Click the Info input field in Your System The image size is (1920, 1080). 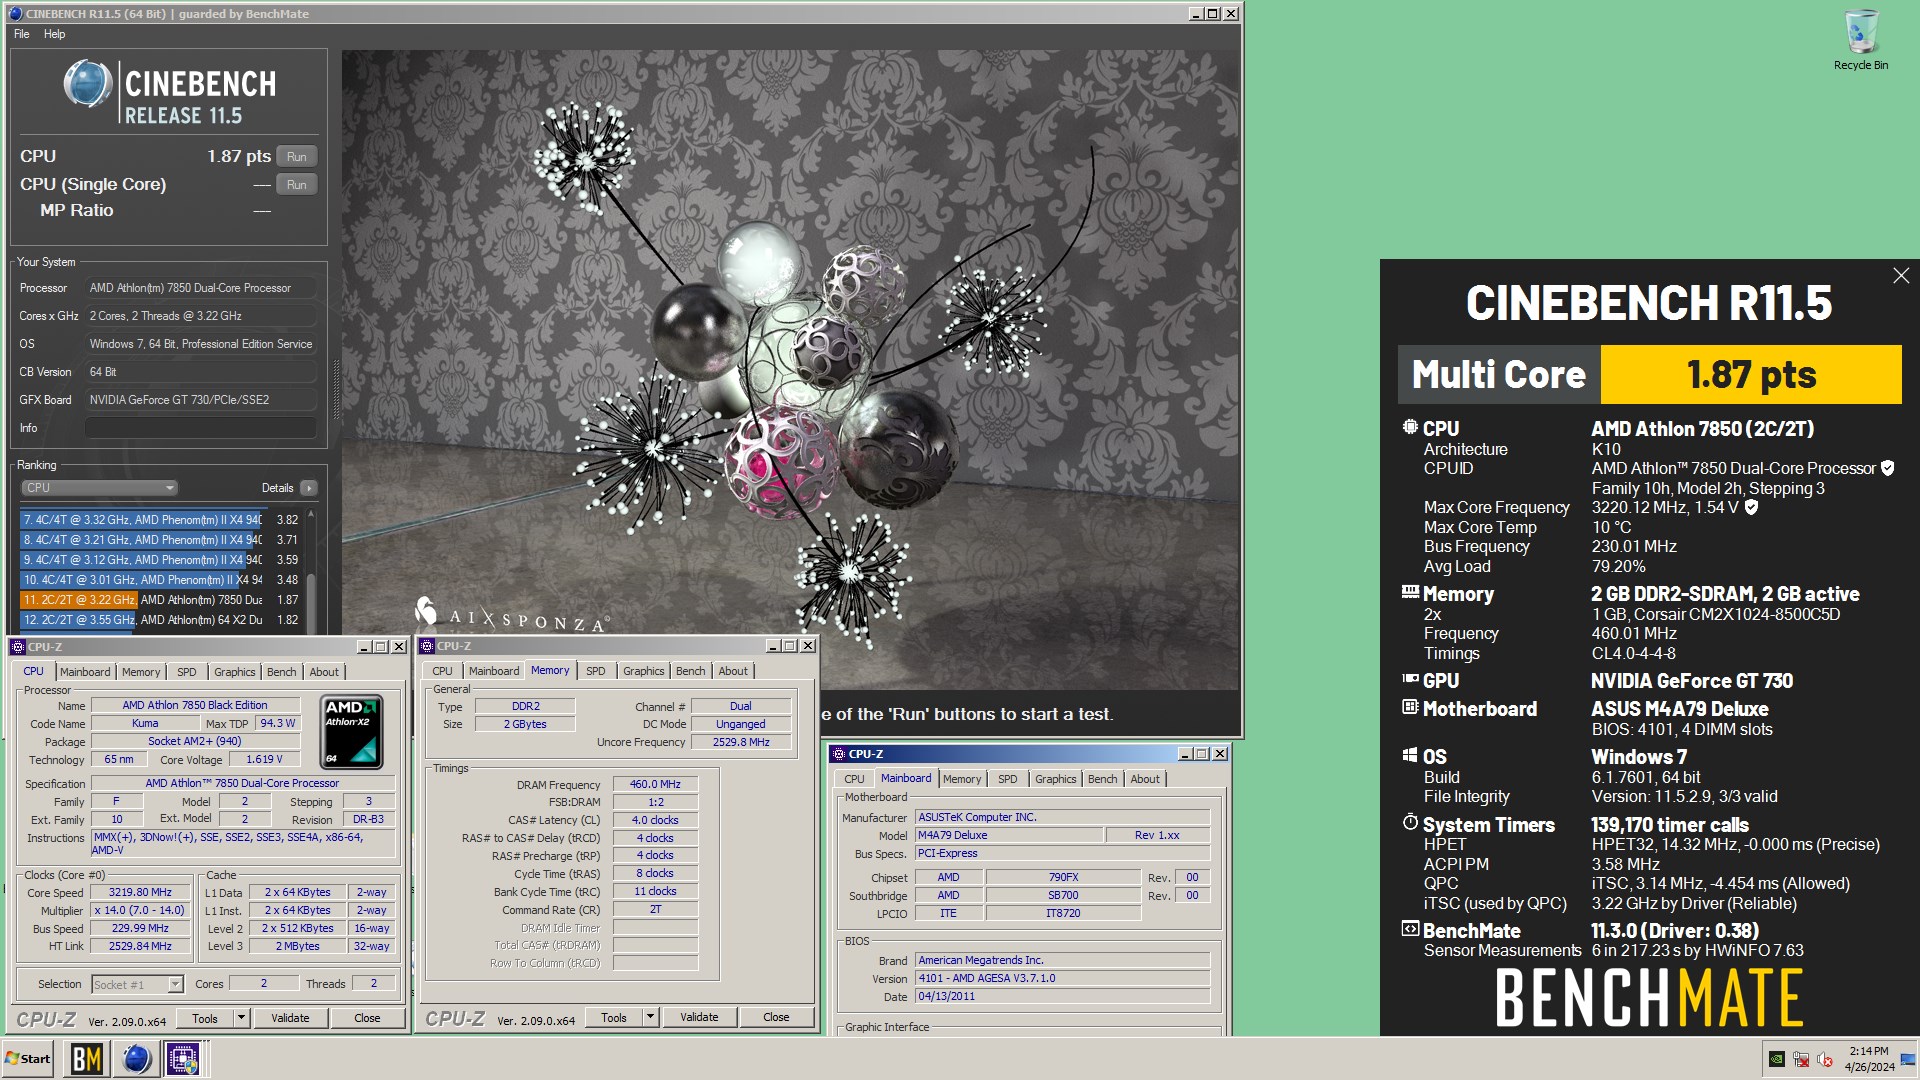pyautogui.click(x=200, y=428)
